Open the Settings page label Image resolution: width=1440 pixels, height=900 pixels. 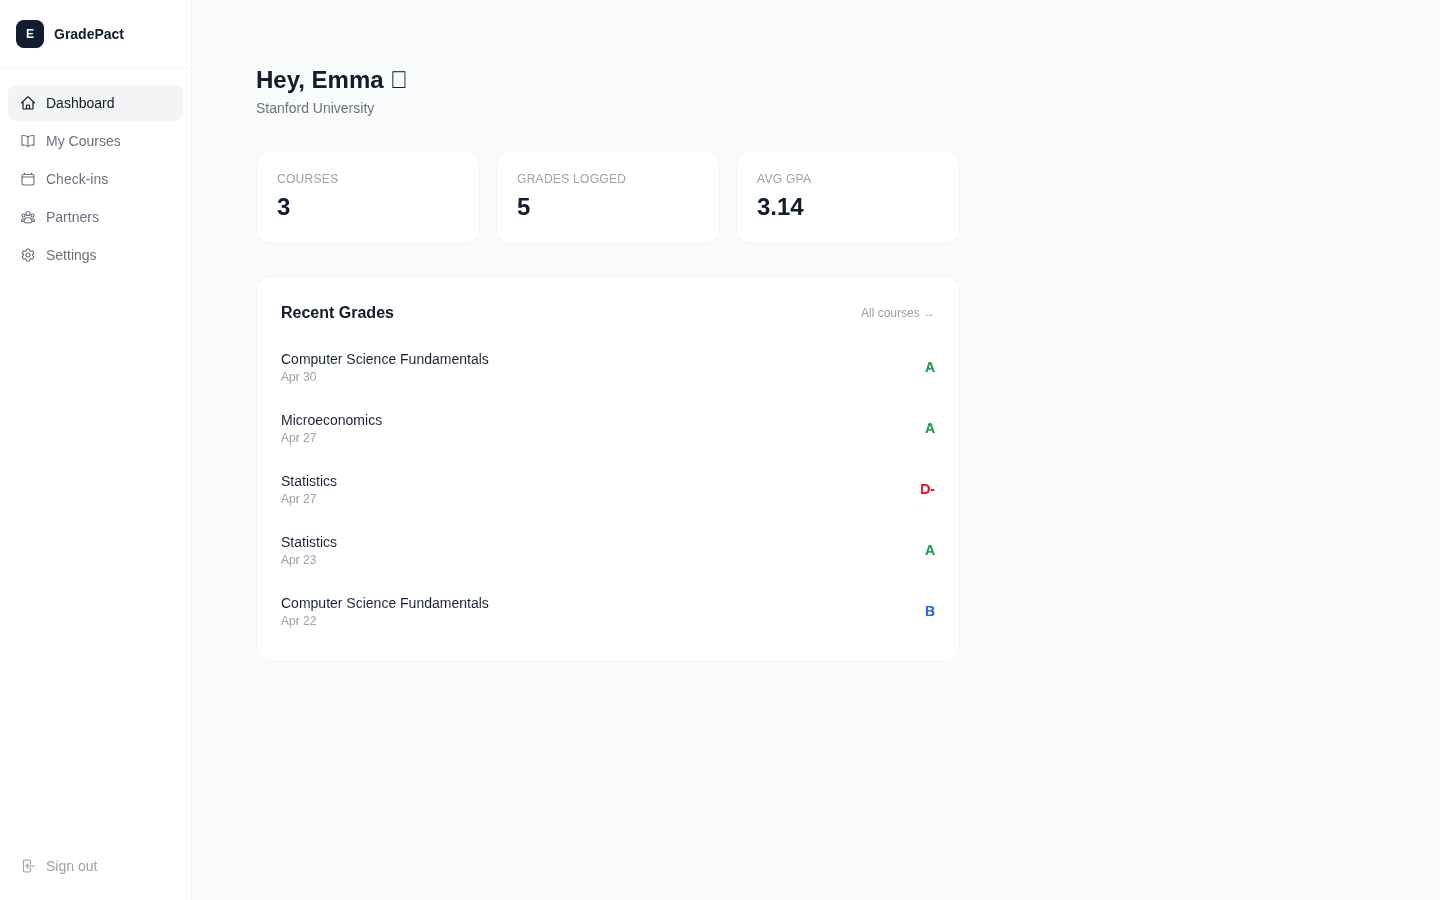click(x=71, y=255)
